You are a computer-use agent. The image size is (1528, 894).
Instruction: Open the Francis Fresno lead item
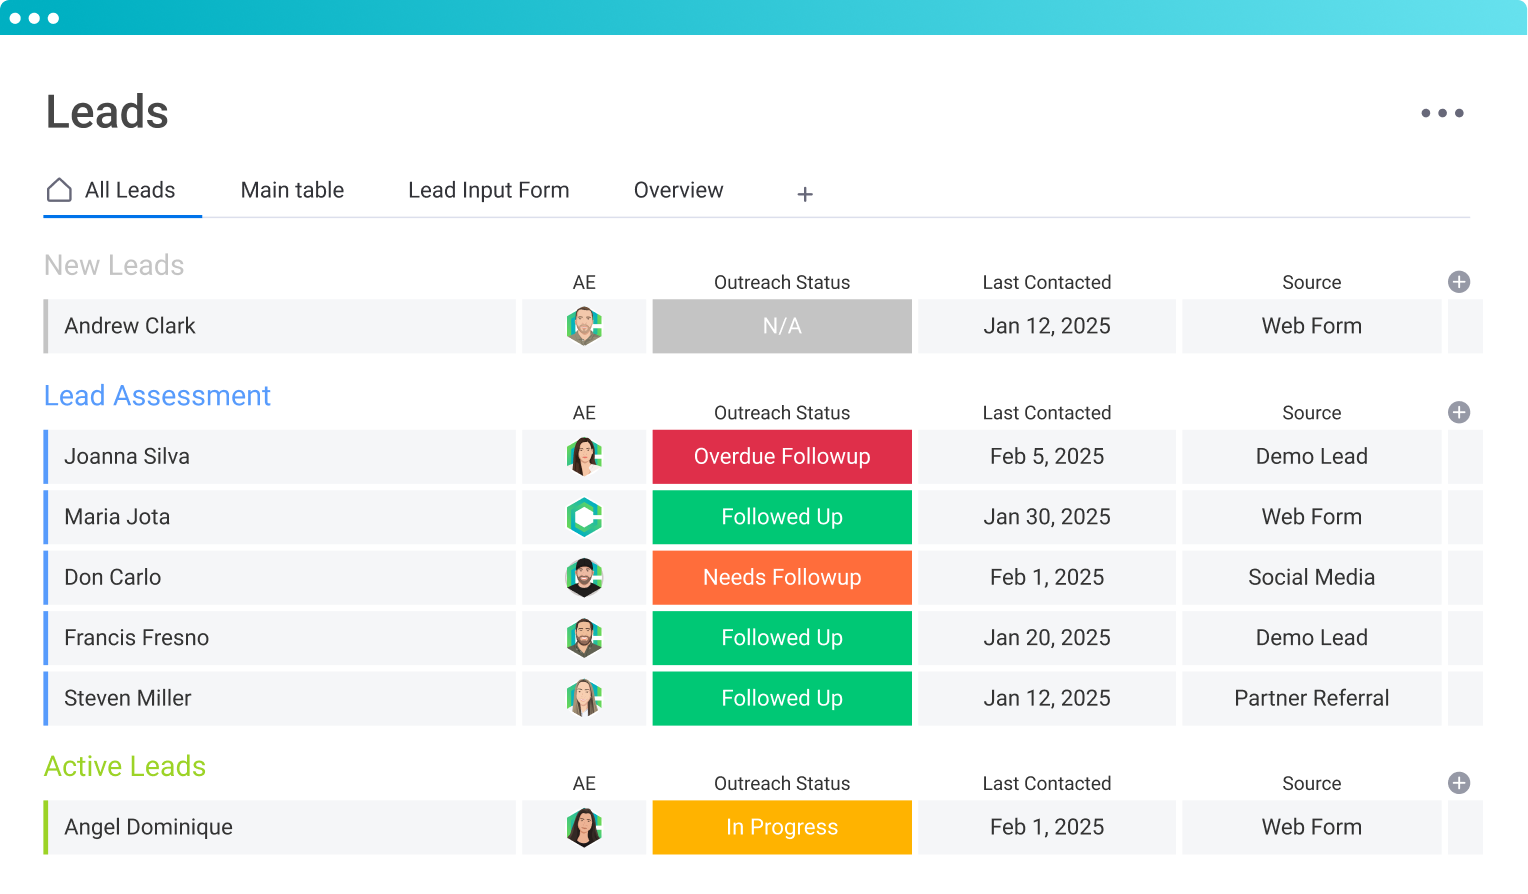[137, 638]
